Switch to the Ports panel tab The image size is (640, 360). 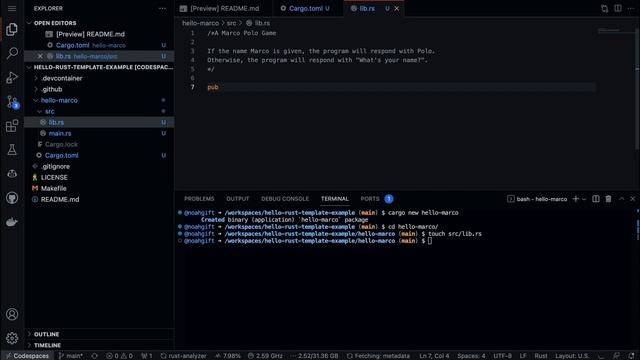tap(370, 199)
